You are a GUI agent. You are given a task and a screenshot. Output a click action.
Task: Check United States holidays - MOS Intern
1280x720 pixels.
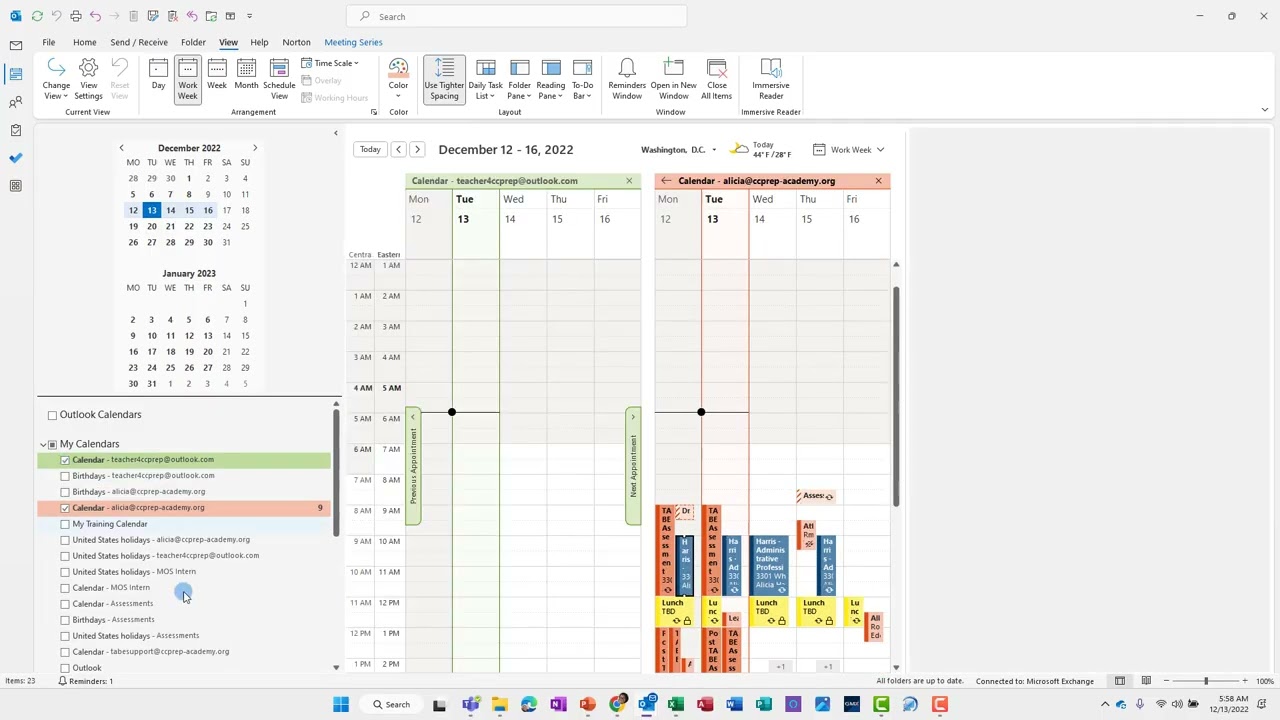[x=65, y=572]
